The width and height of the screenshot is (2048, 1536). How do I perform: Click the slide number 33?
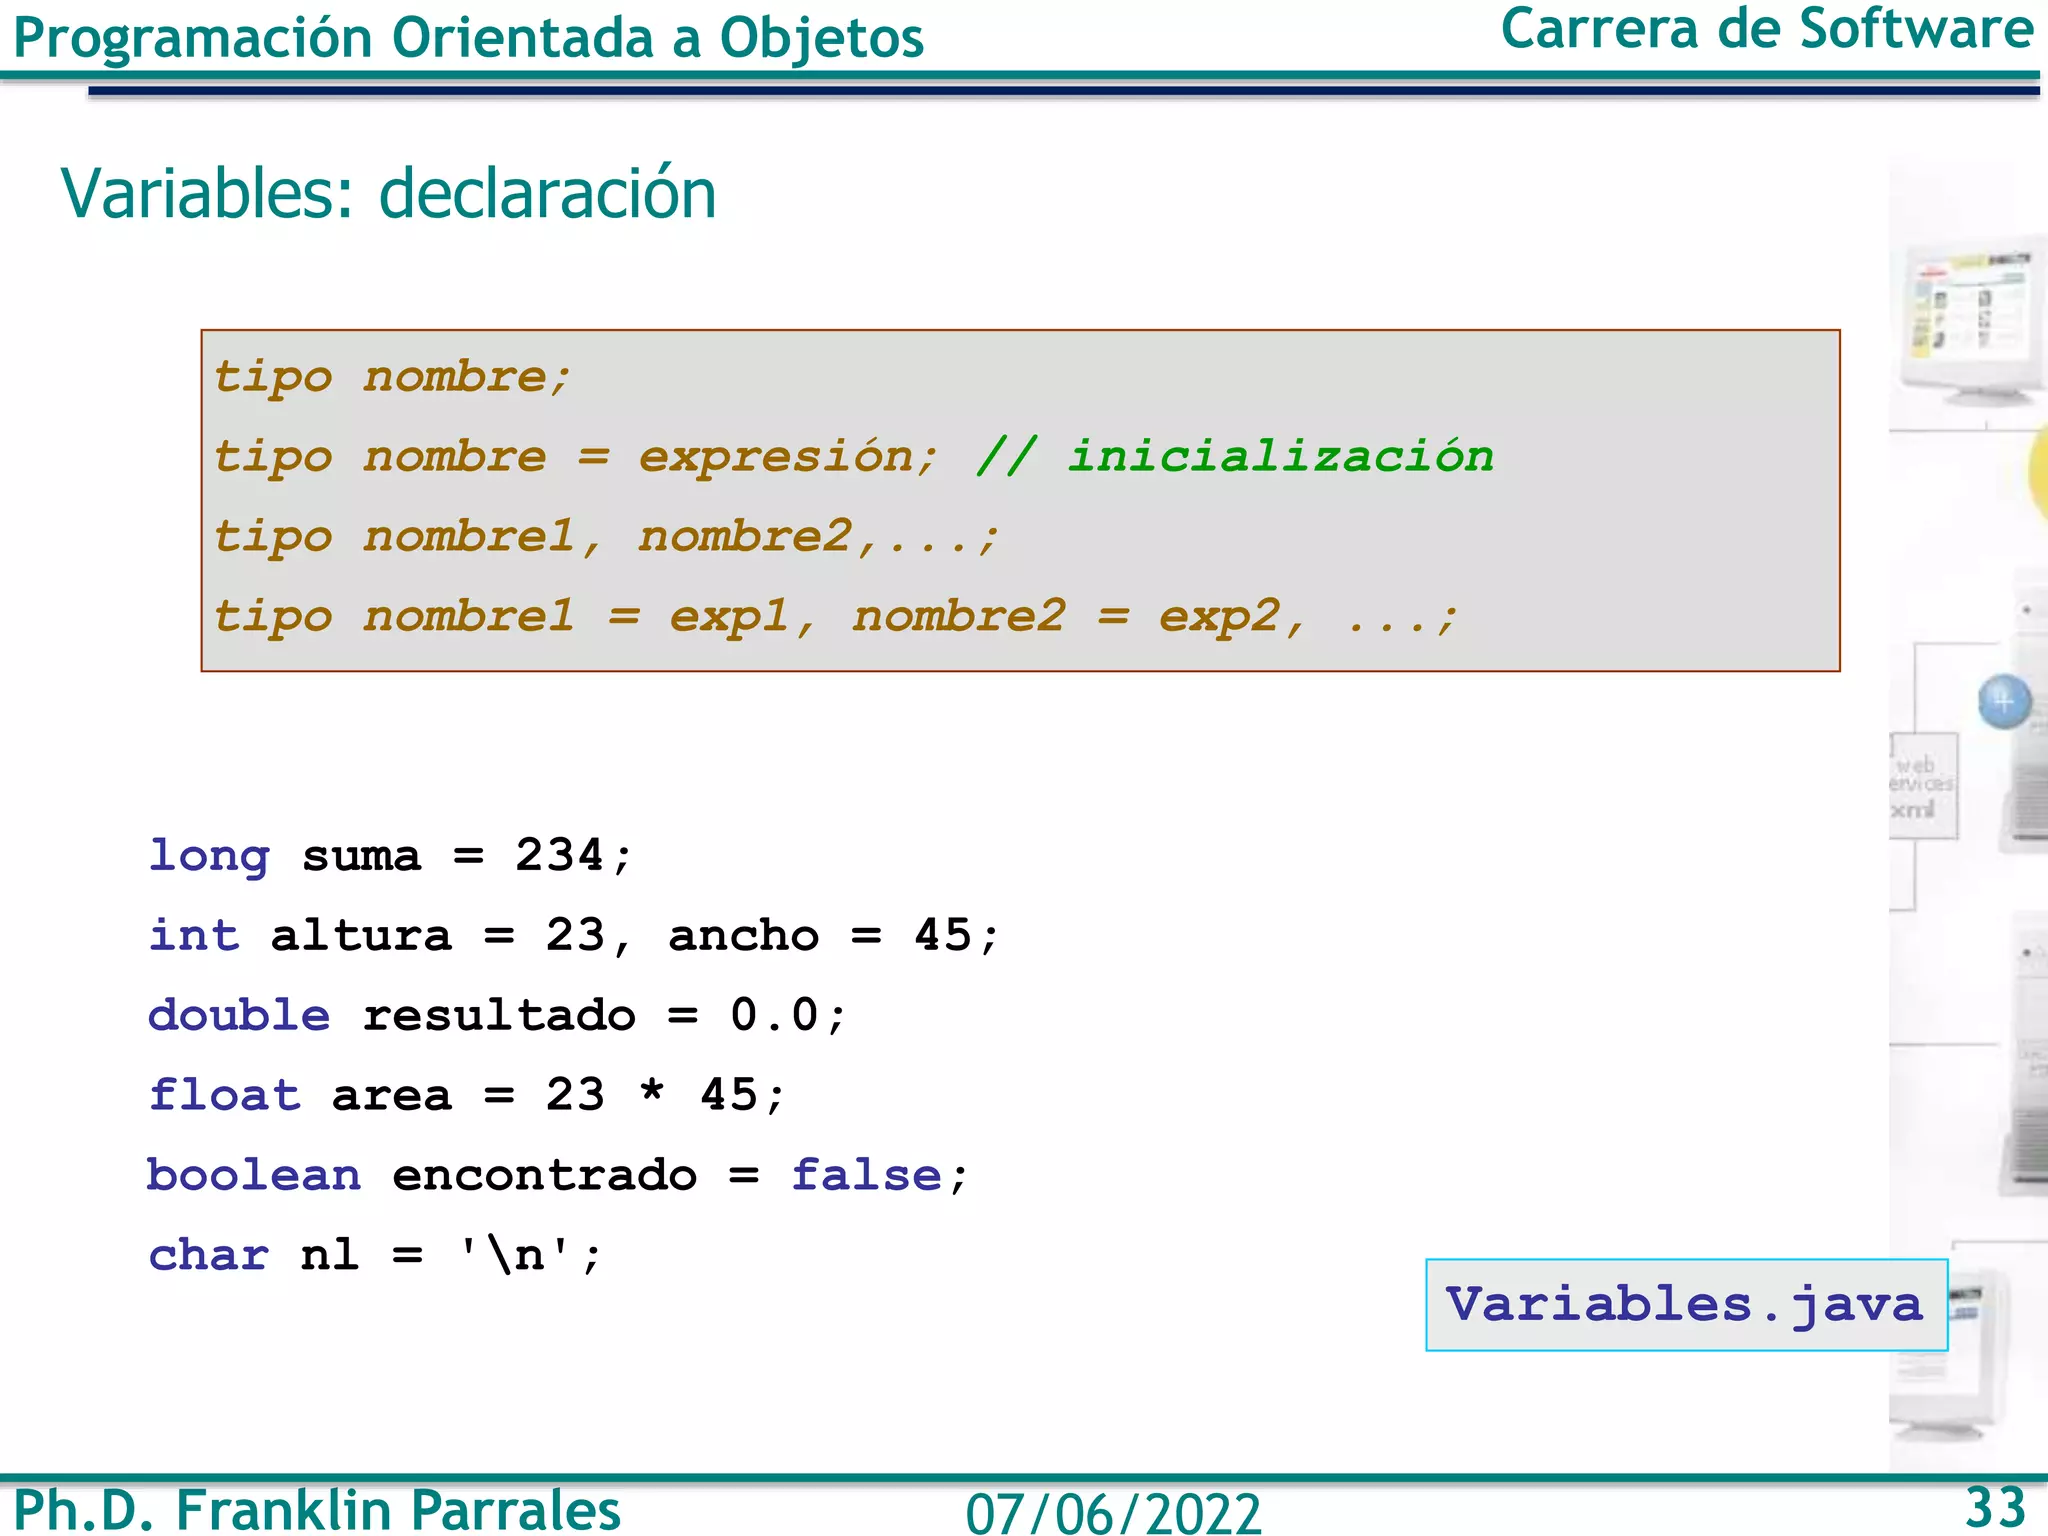pos(1995,1507)
